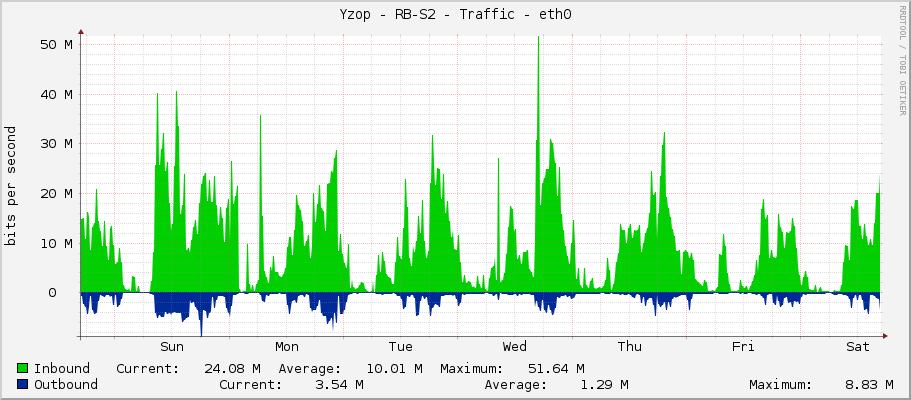Viewport: 911px width, 400px height.
Task: Click the 'Outbound' legend label
Action: tap(66, 384)
